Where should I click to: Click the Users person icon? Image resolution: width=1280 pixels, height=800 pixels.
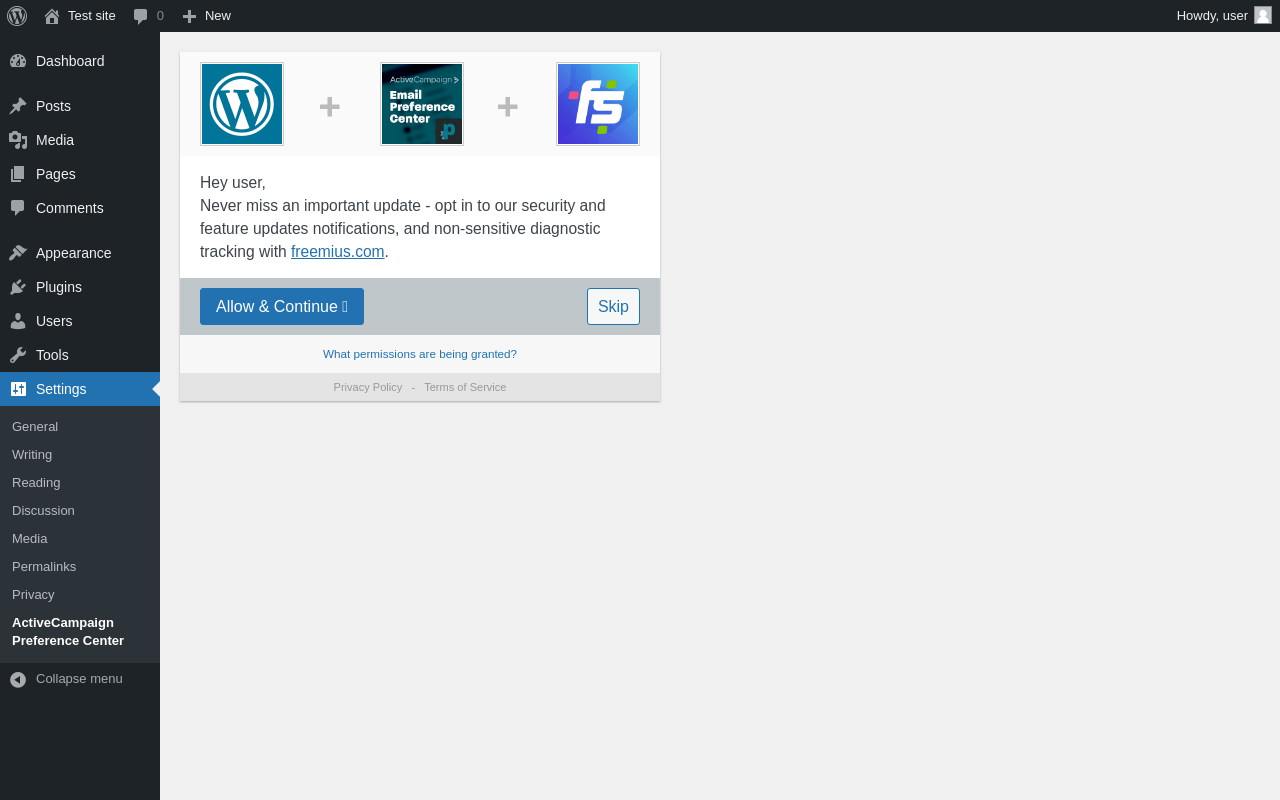(x=18, y=321)
